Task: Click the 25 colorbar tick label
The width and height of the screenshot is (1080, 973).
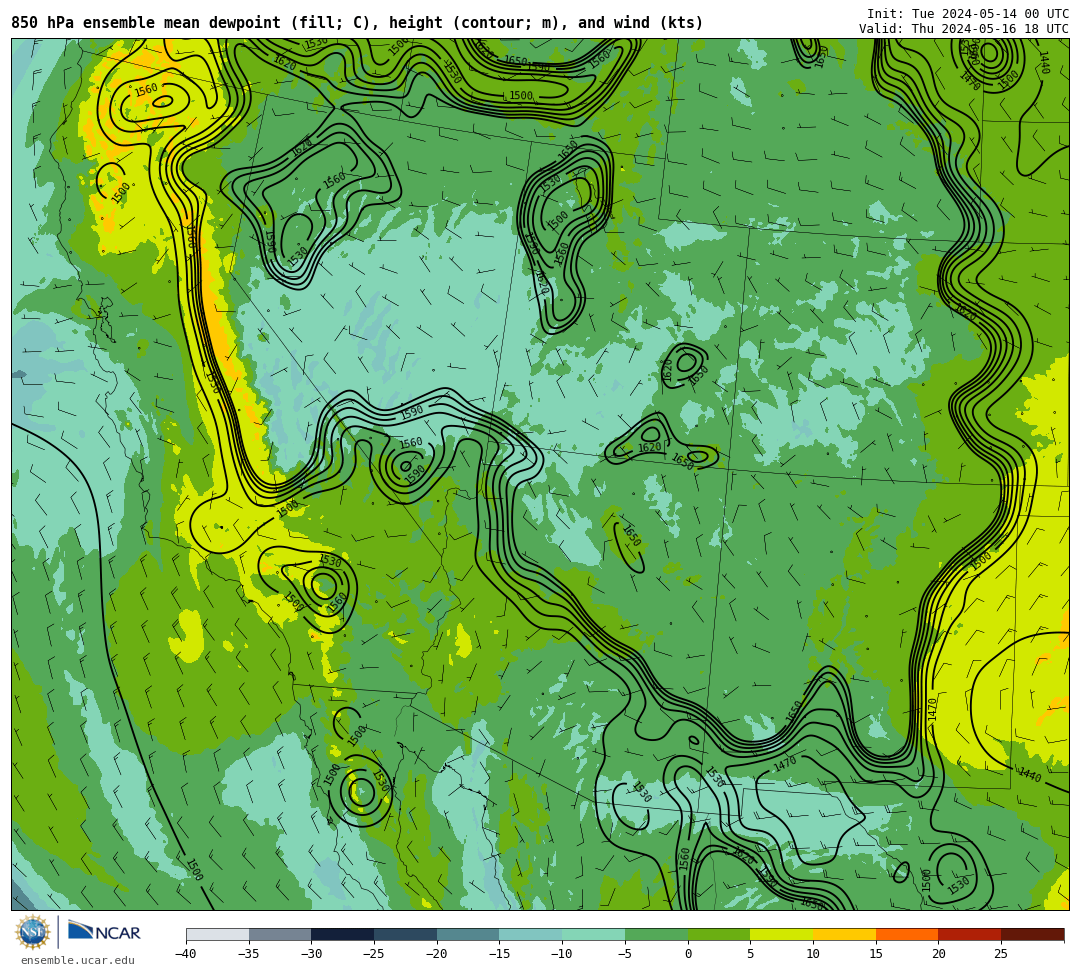Action: pyautogui.click(x=1001, y=954)
